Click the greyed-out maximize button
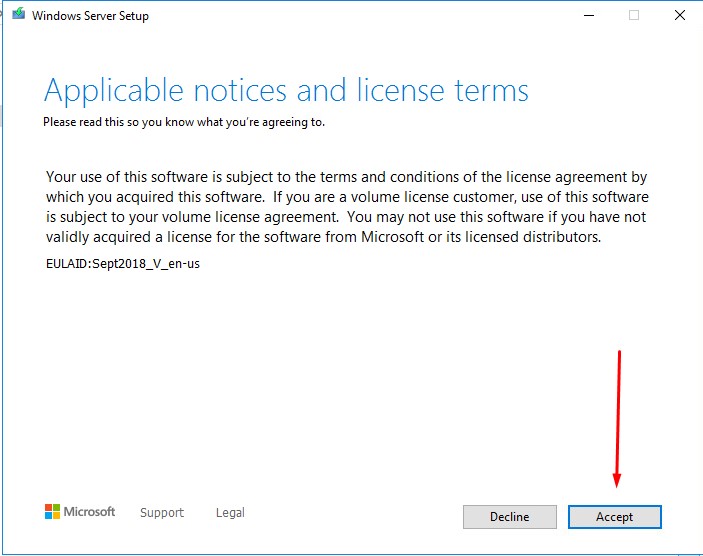The height and width of the screenshot is (556, 703). 634,15
